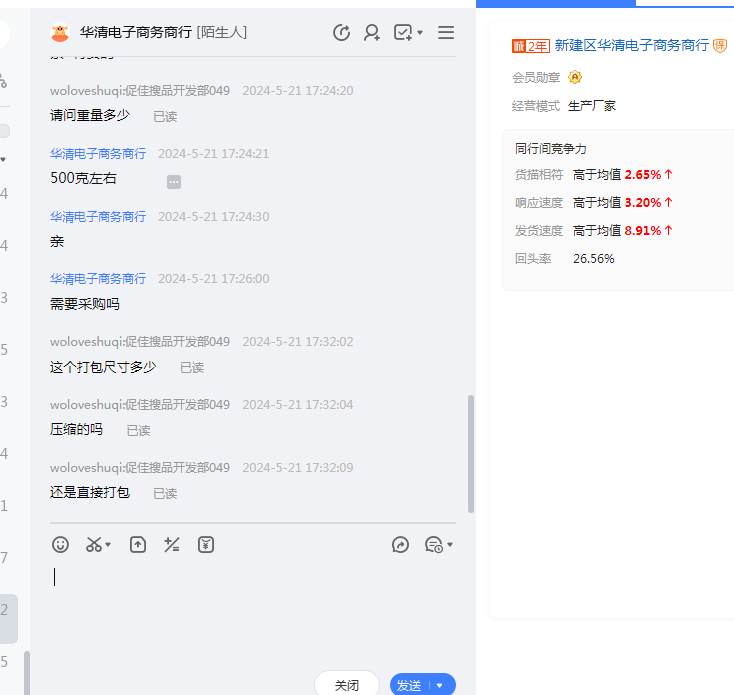Click the message 压缩的吗
Screen dimensions: 734x695
coord(76,429)
